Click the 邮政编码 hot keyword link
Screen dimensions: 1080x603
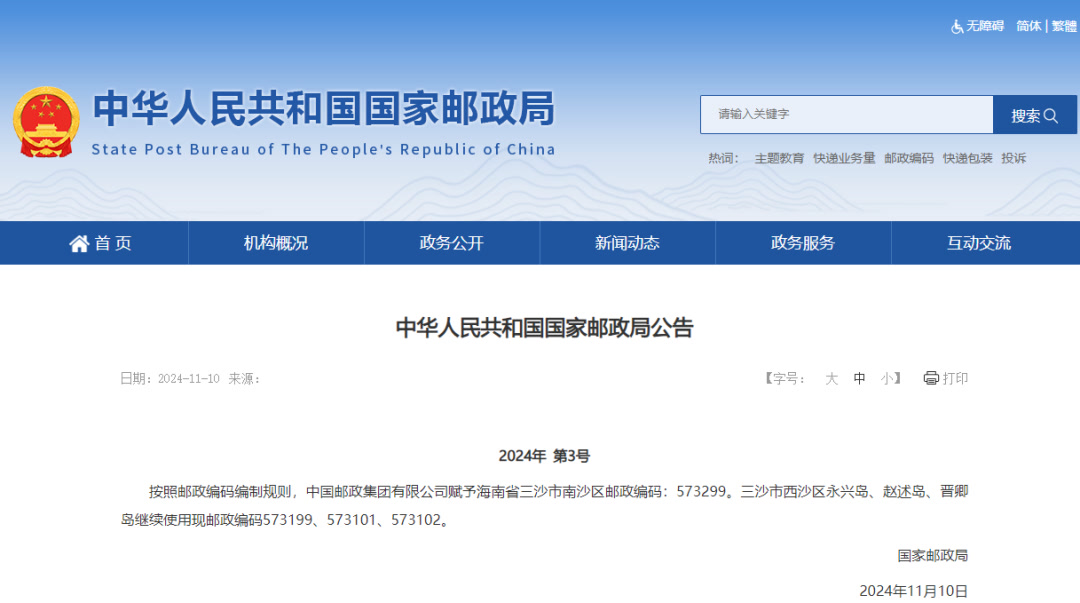[x=909, y=158]
